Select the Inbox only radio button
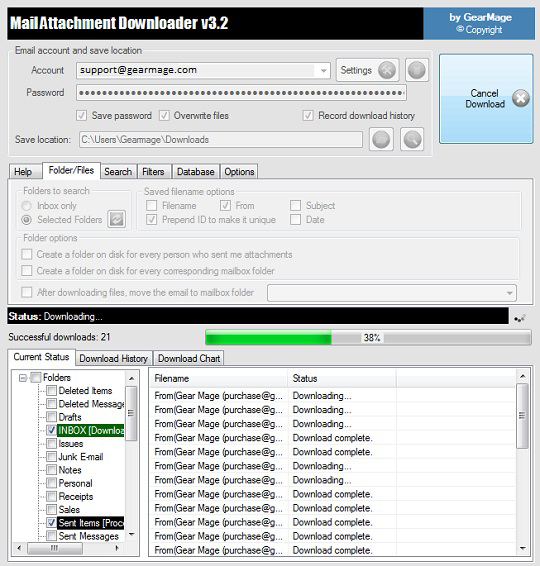 26,206
